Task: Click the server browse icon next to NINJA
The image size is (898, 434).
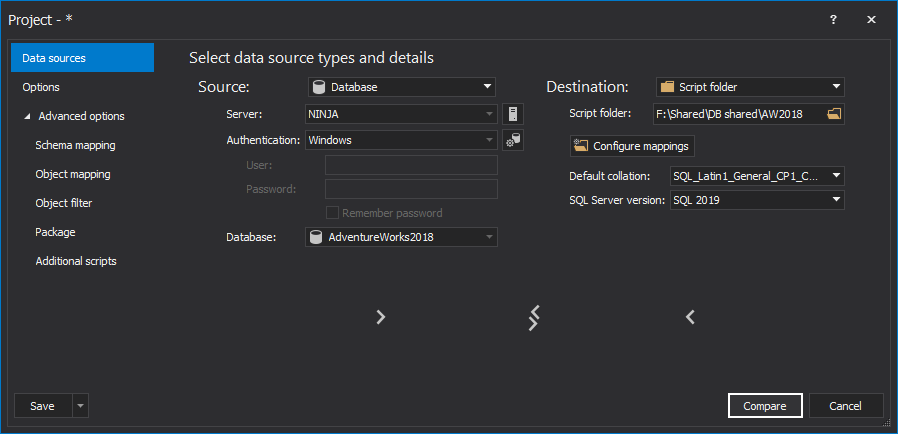Action: pyautogui.click(x=513, y=114)
